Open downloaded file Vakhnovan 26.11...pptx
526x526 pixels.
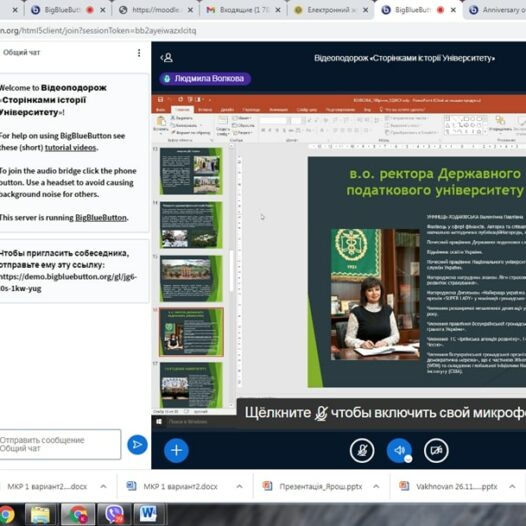(x=457, y=486)
